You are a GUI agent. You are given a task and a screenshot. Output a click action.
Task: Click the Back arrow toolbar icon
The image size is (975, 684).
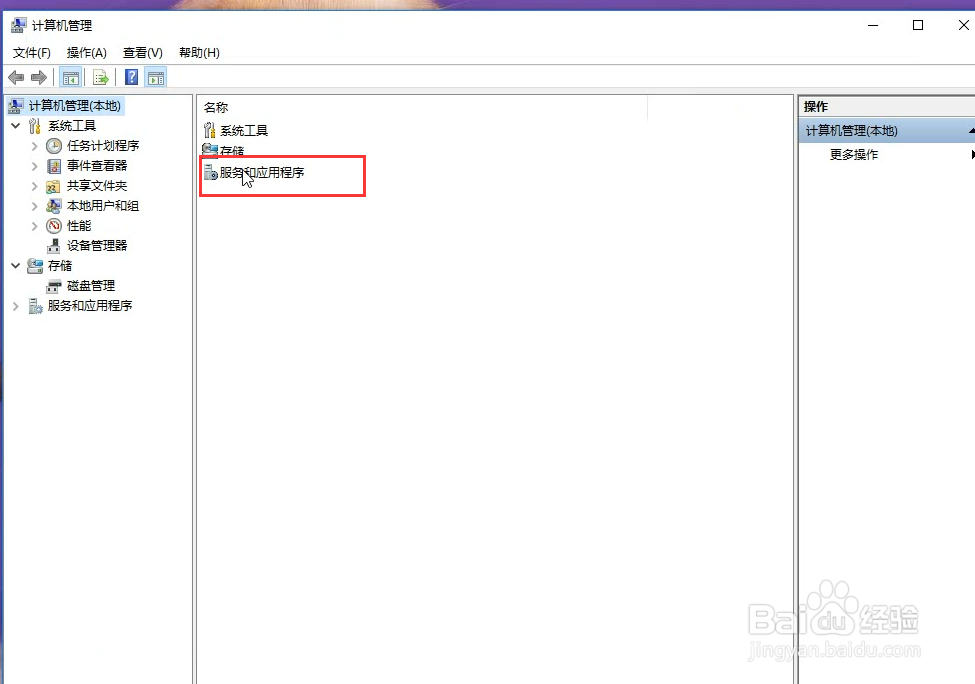point(16,78)
